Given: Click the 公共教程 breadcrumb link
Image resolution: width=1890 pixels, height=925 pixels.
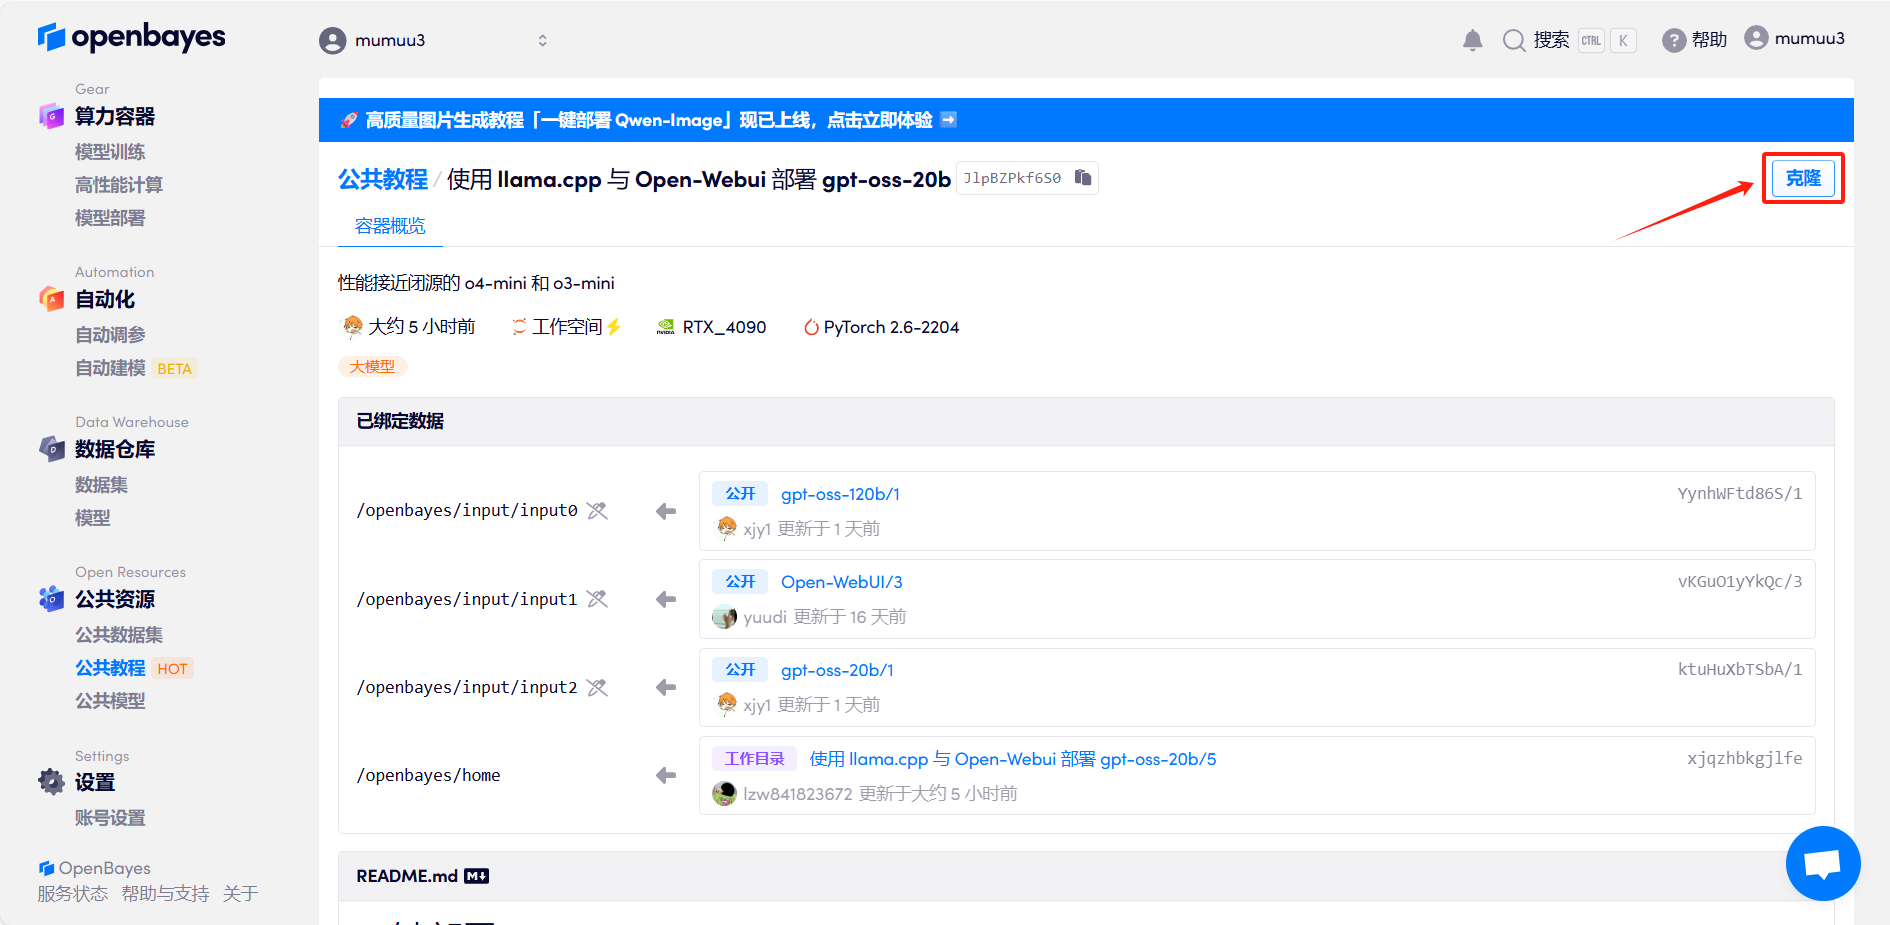Looking at the screenshot, I should [x=382, y=179].
